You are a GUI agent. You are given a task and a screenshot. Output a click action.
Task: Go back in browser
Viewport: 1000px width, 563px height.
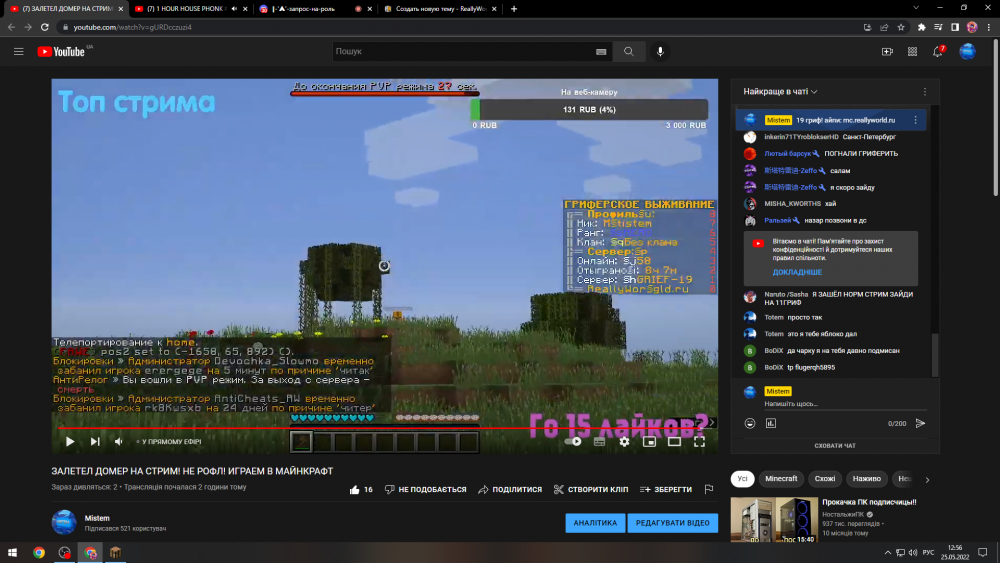(x=11, y=27)
